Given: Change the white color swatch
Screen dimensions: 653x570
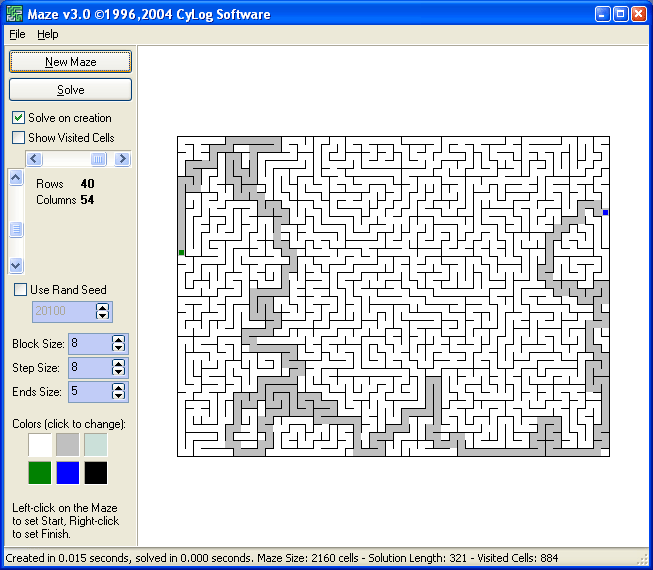Looking at the screenshot, I should click(x=40, y=445).
